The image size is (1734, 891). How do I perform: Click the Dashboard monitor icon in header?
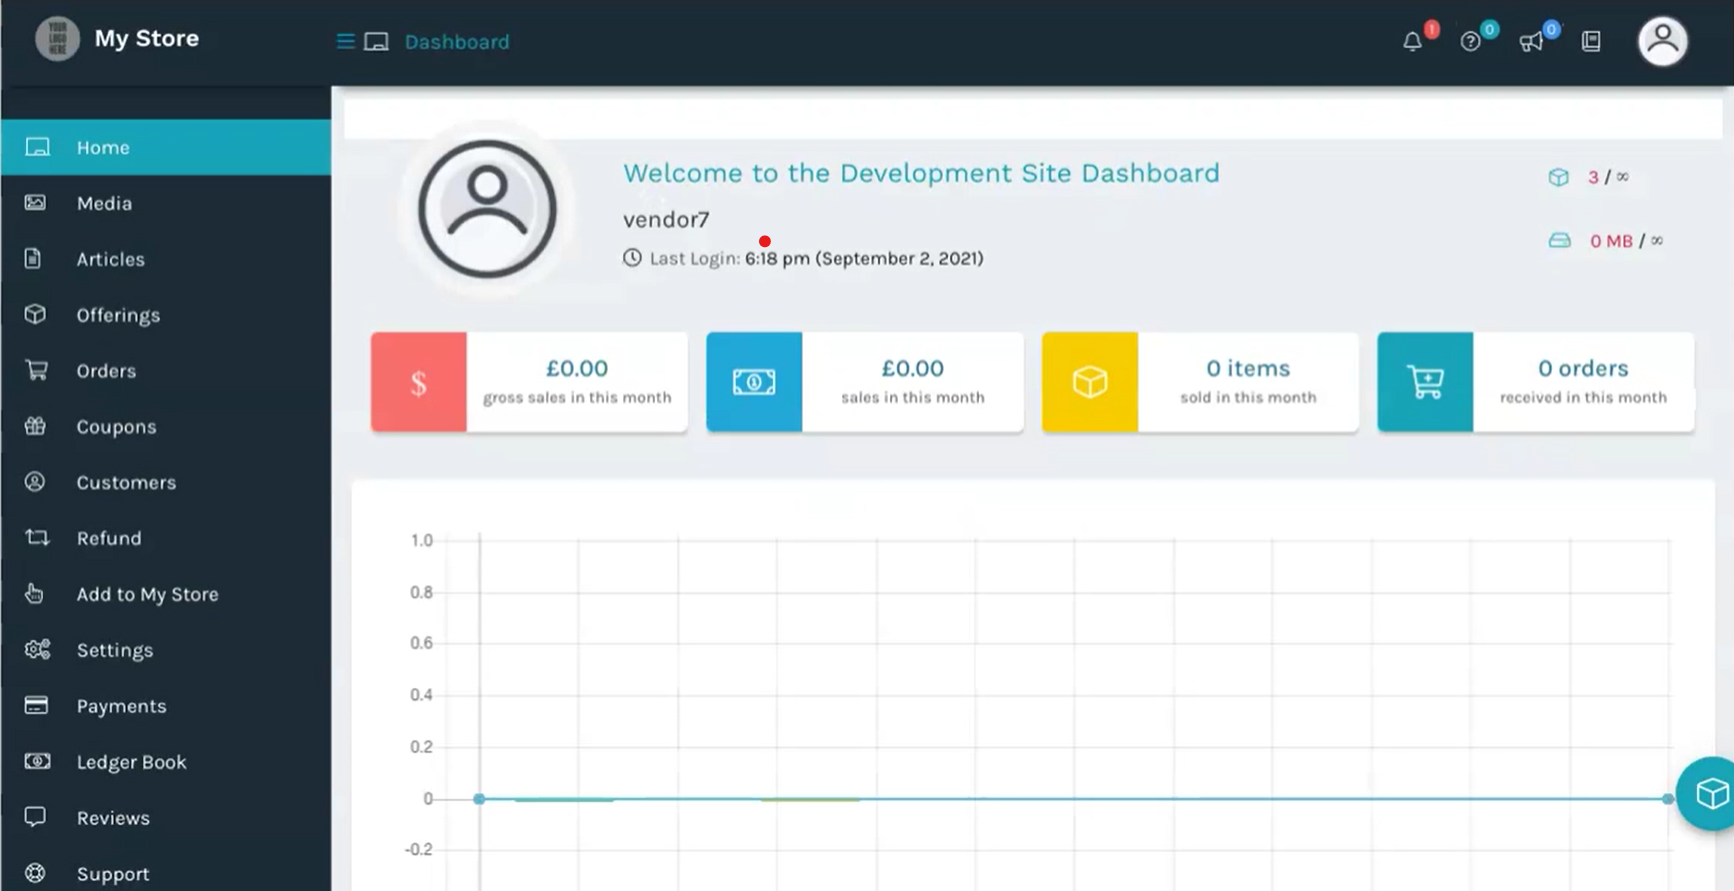click(x=376, y=42)
